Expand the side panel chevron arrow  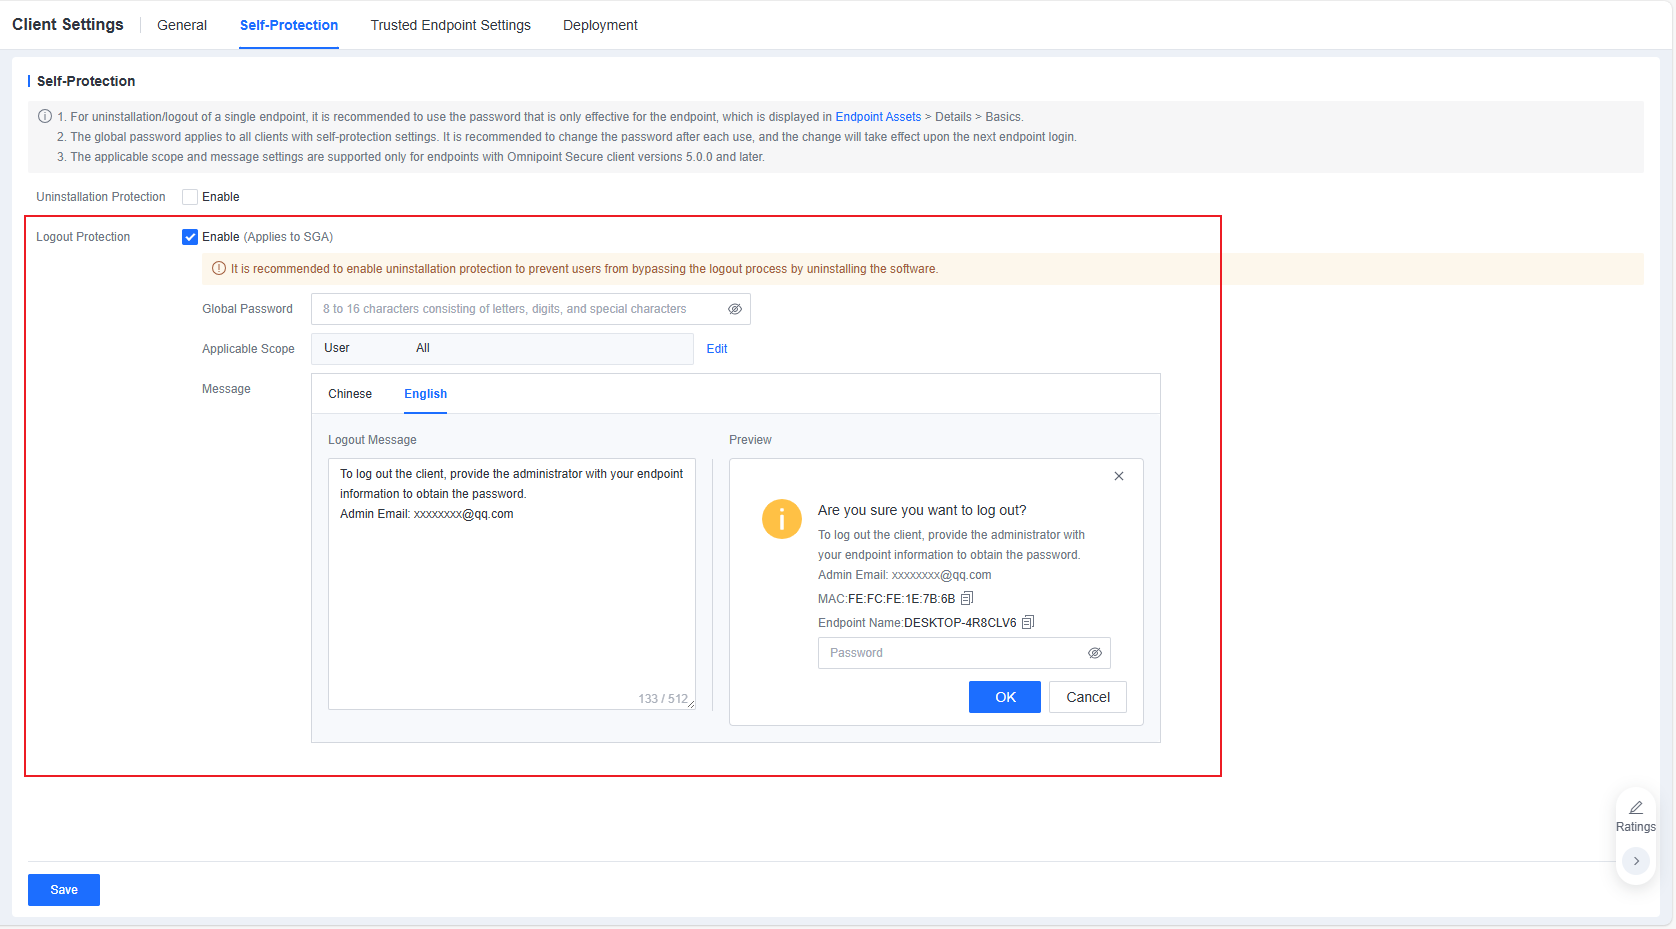tap(1636, 861)
